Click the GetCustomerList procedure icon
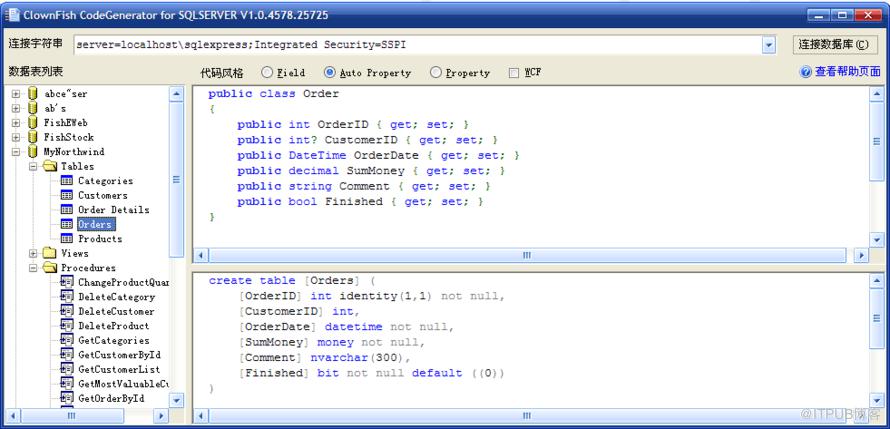Viewport: 890px width, 429px height. coord(67,369)
